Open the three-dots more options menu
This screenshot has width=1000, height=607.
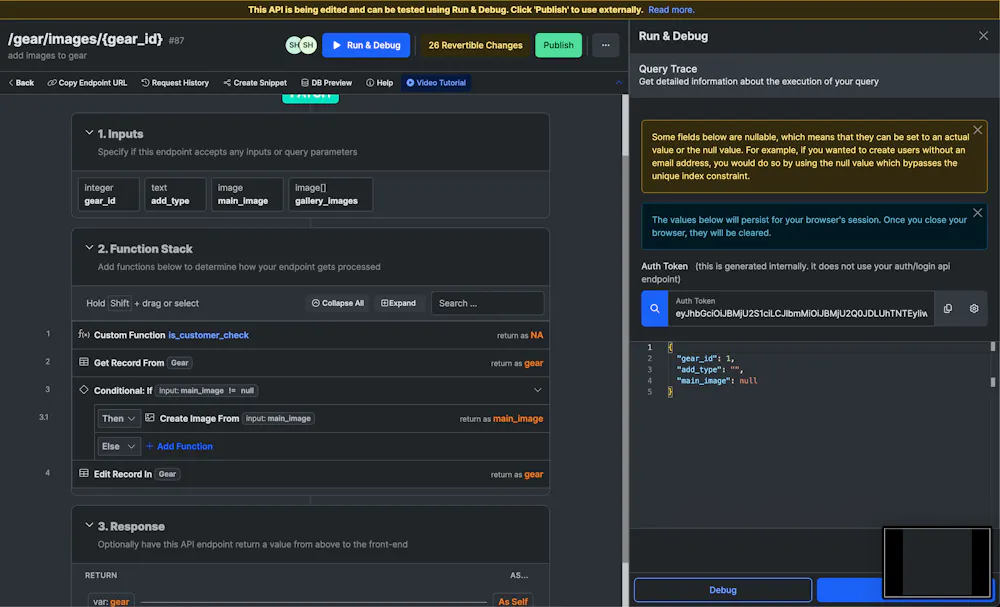605,45
